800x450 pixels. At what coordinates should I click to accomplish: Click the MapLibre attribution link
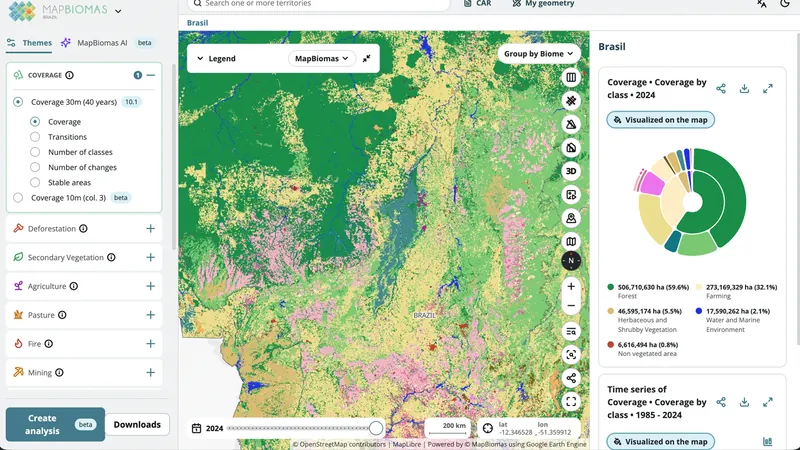[407, 444]
